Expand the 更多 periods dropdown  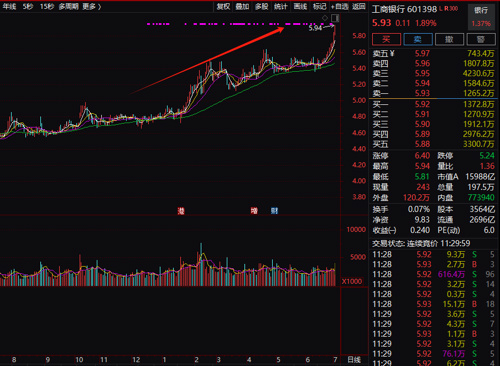tap(92, 6)
